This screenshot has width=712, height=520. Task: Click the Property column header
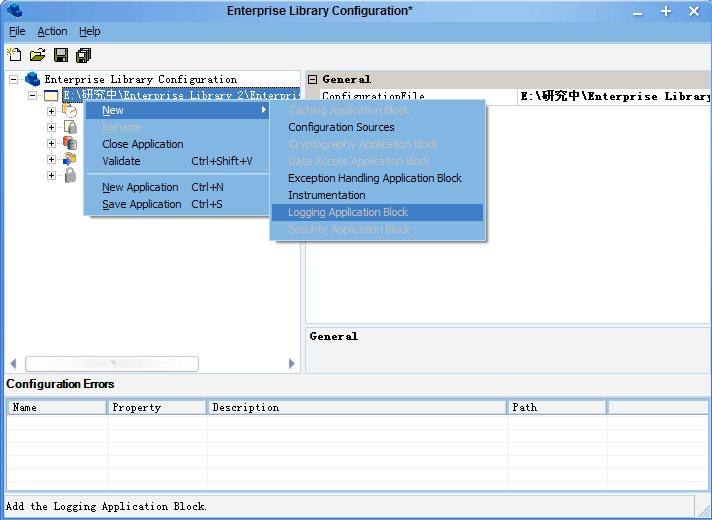pos(157,407)
